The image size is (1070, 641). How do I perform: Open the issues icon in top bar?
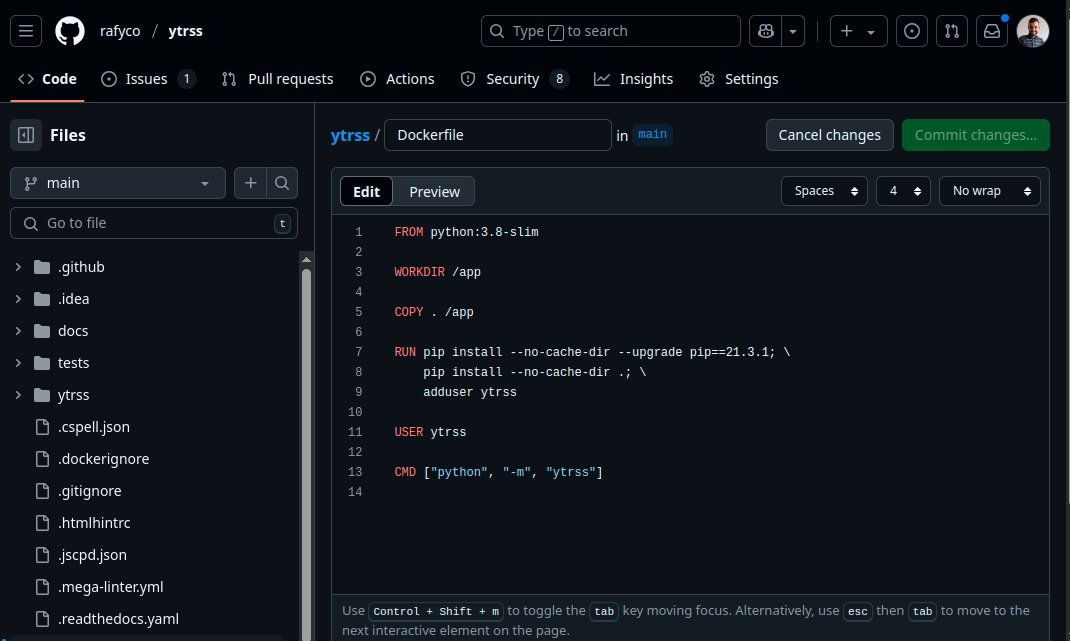(911, 31)
